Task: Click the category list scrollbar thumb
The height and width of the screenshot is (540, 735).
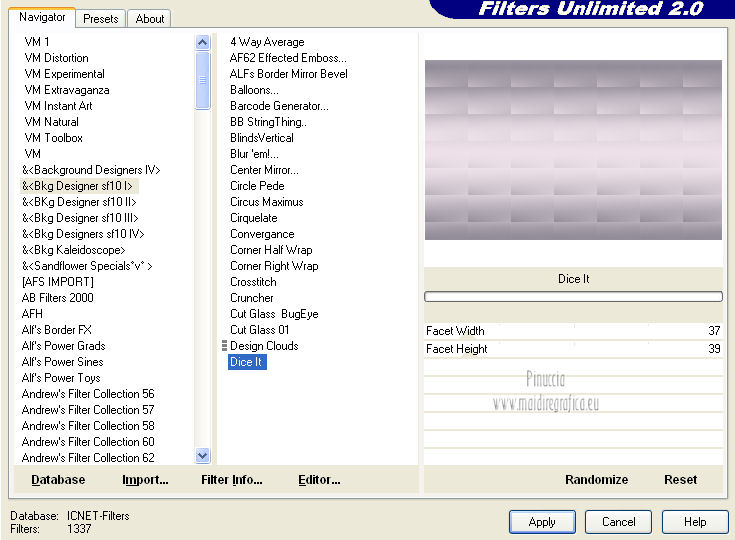Action: click(x=202, y=80)
